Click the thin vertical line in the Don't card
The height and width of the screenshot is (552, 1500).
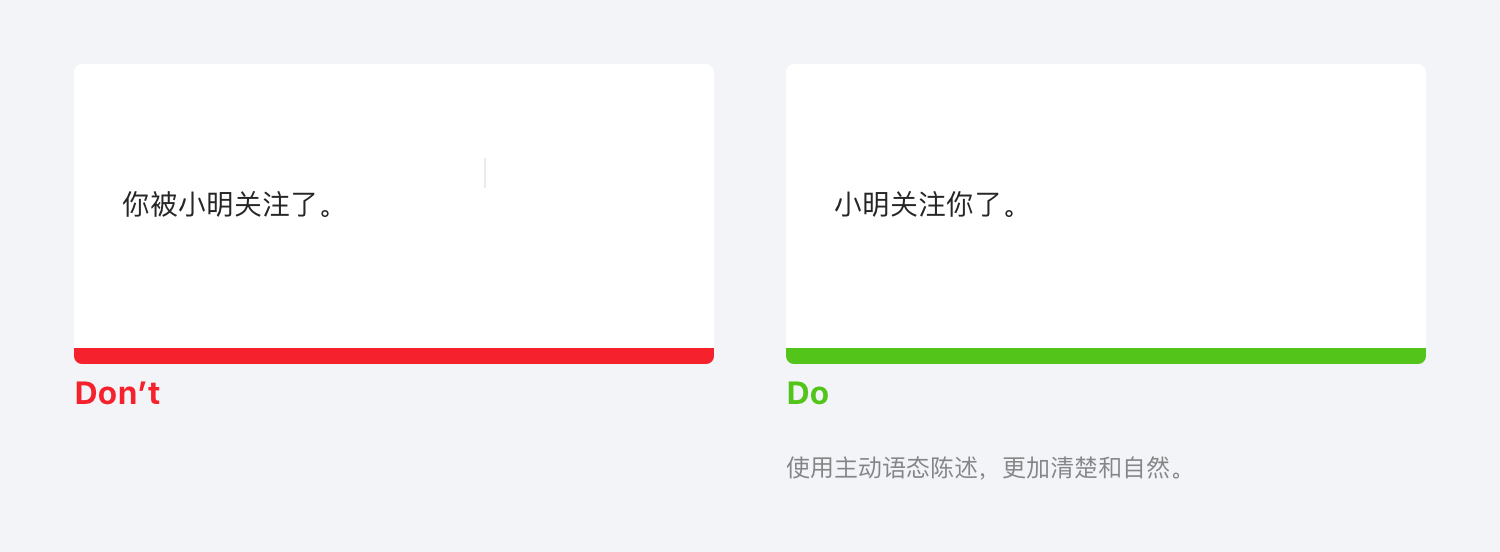(x=485, y=173)
